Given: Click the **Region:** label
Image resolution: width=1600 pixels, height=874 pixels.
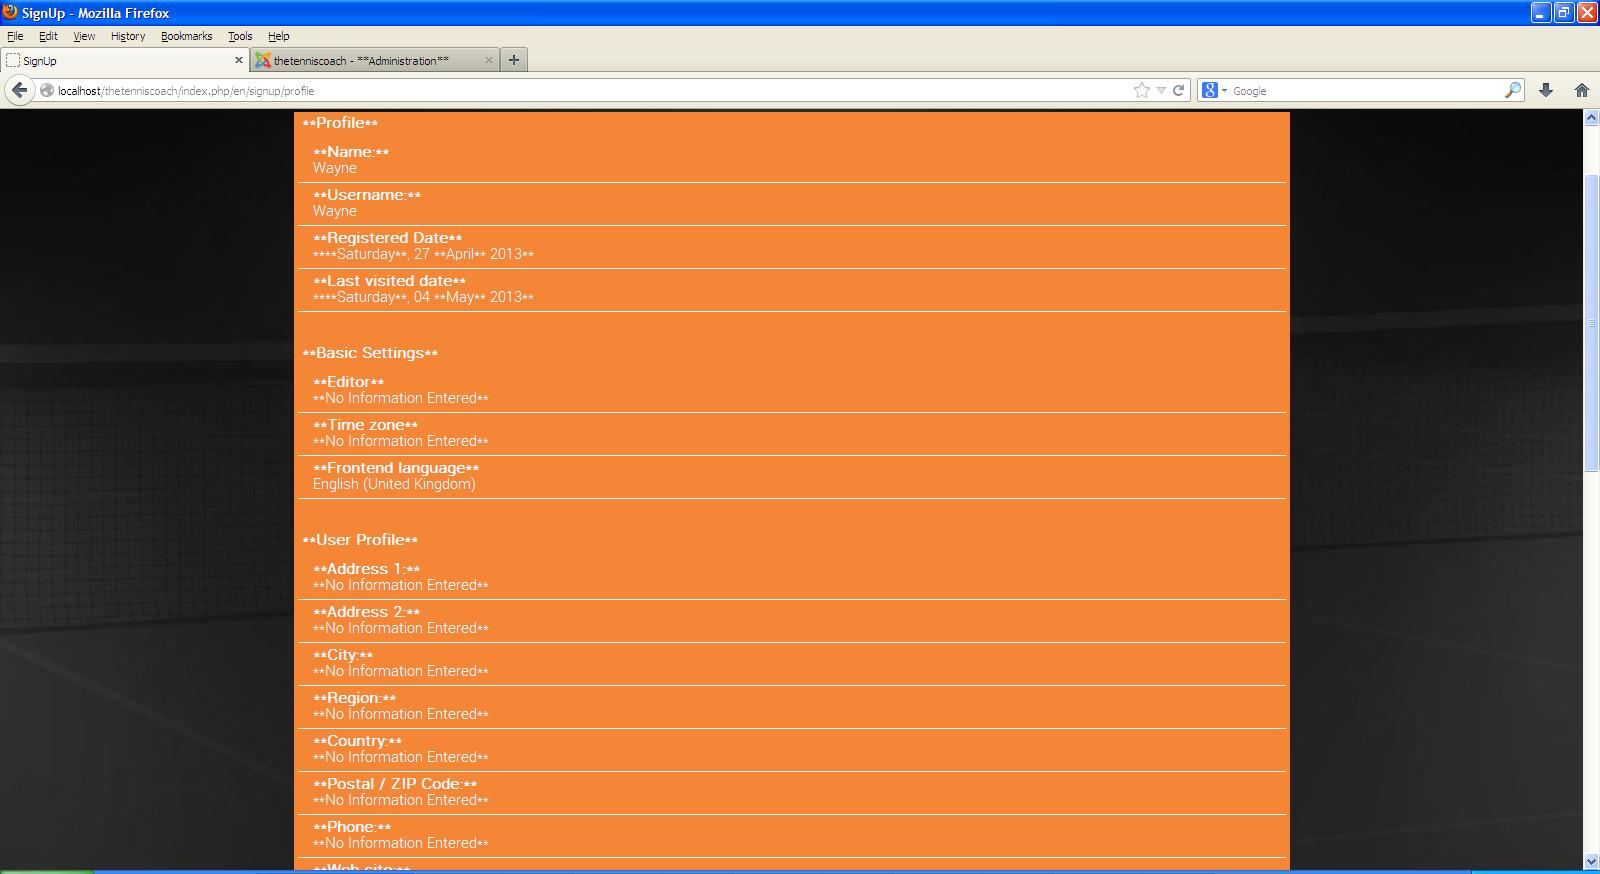Looking at the screenshot, I should pos(355,698).
